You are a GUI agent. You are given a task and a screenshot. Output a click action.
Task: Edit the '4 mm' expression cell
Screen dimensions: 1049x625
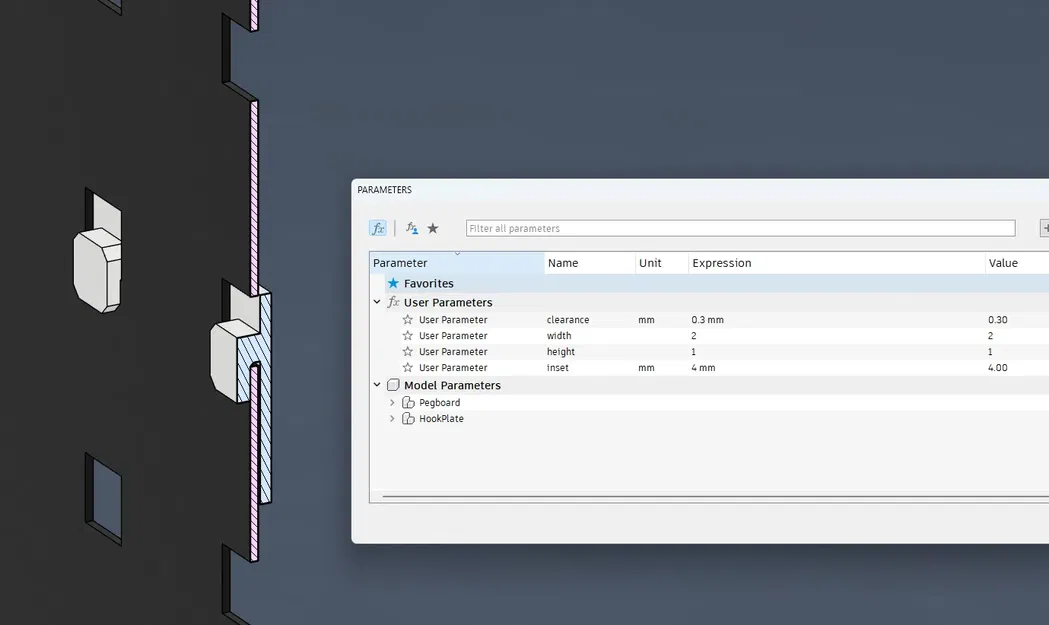[x=704, y=367]
